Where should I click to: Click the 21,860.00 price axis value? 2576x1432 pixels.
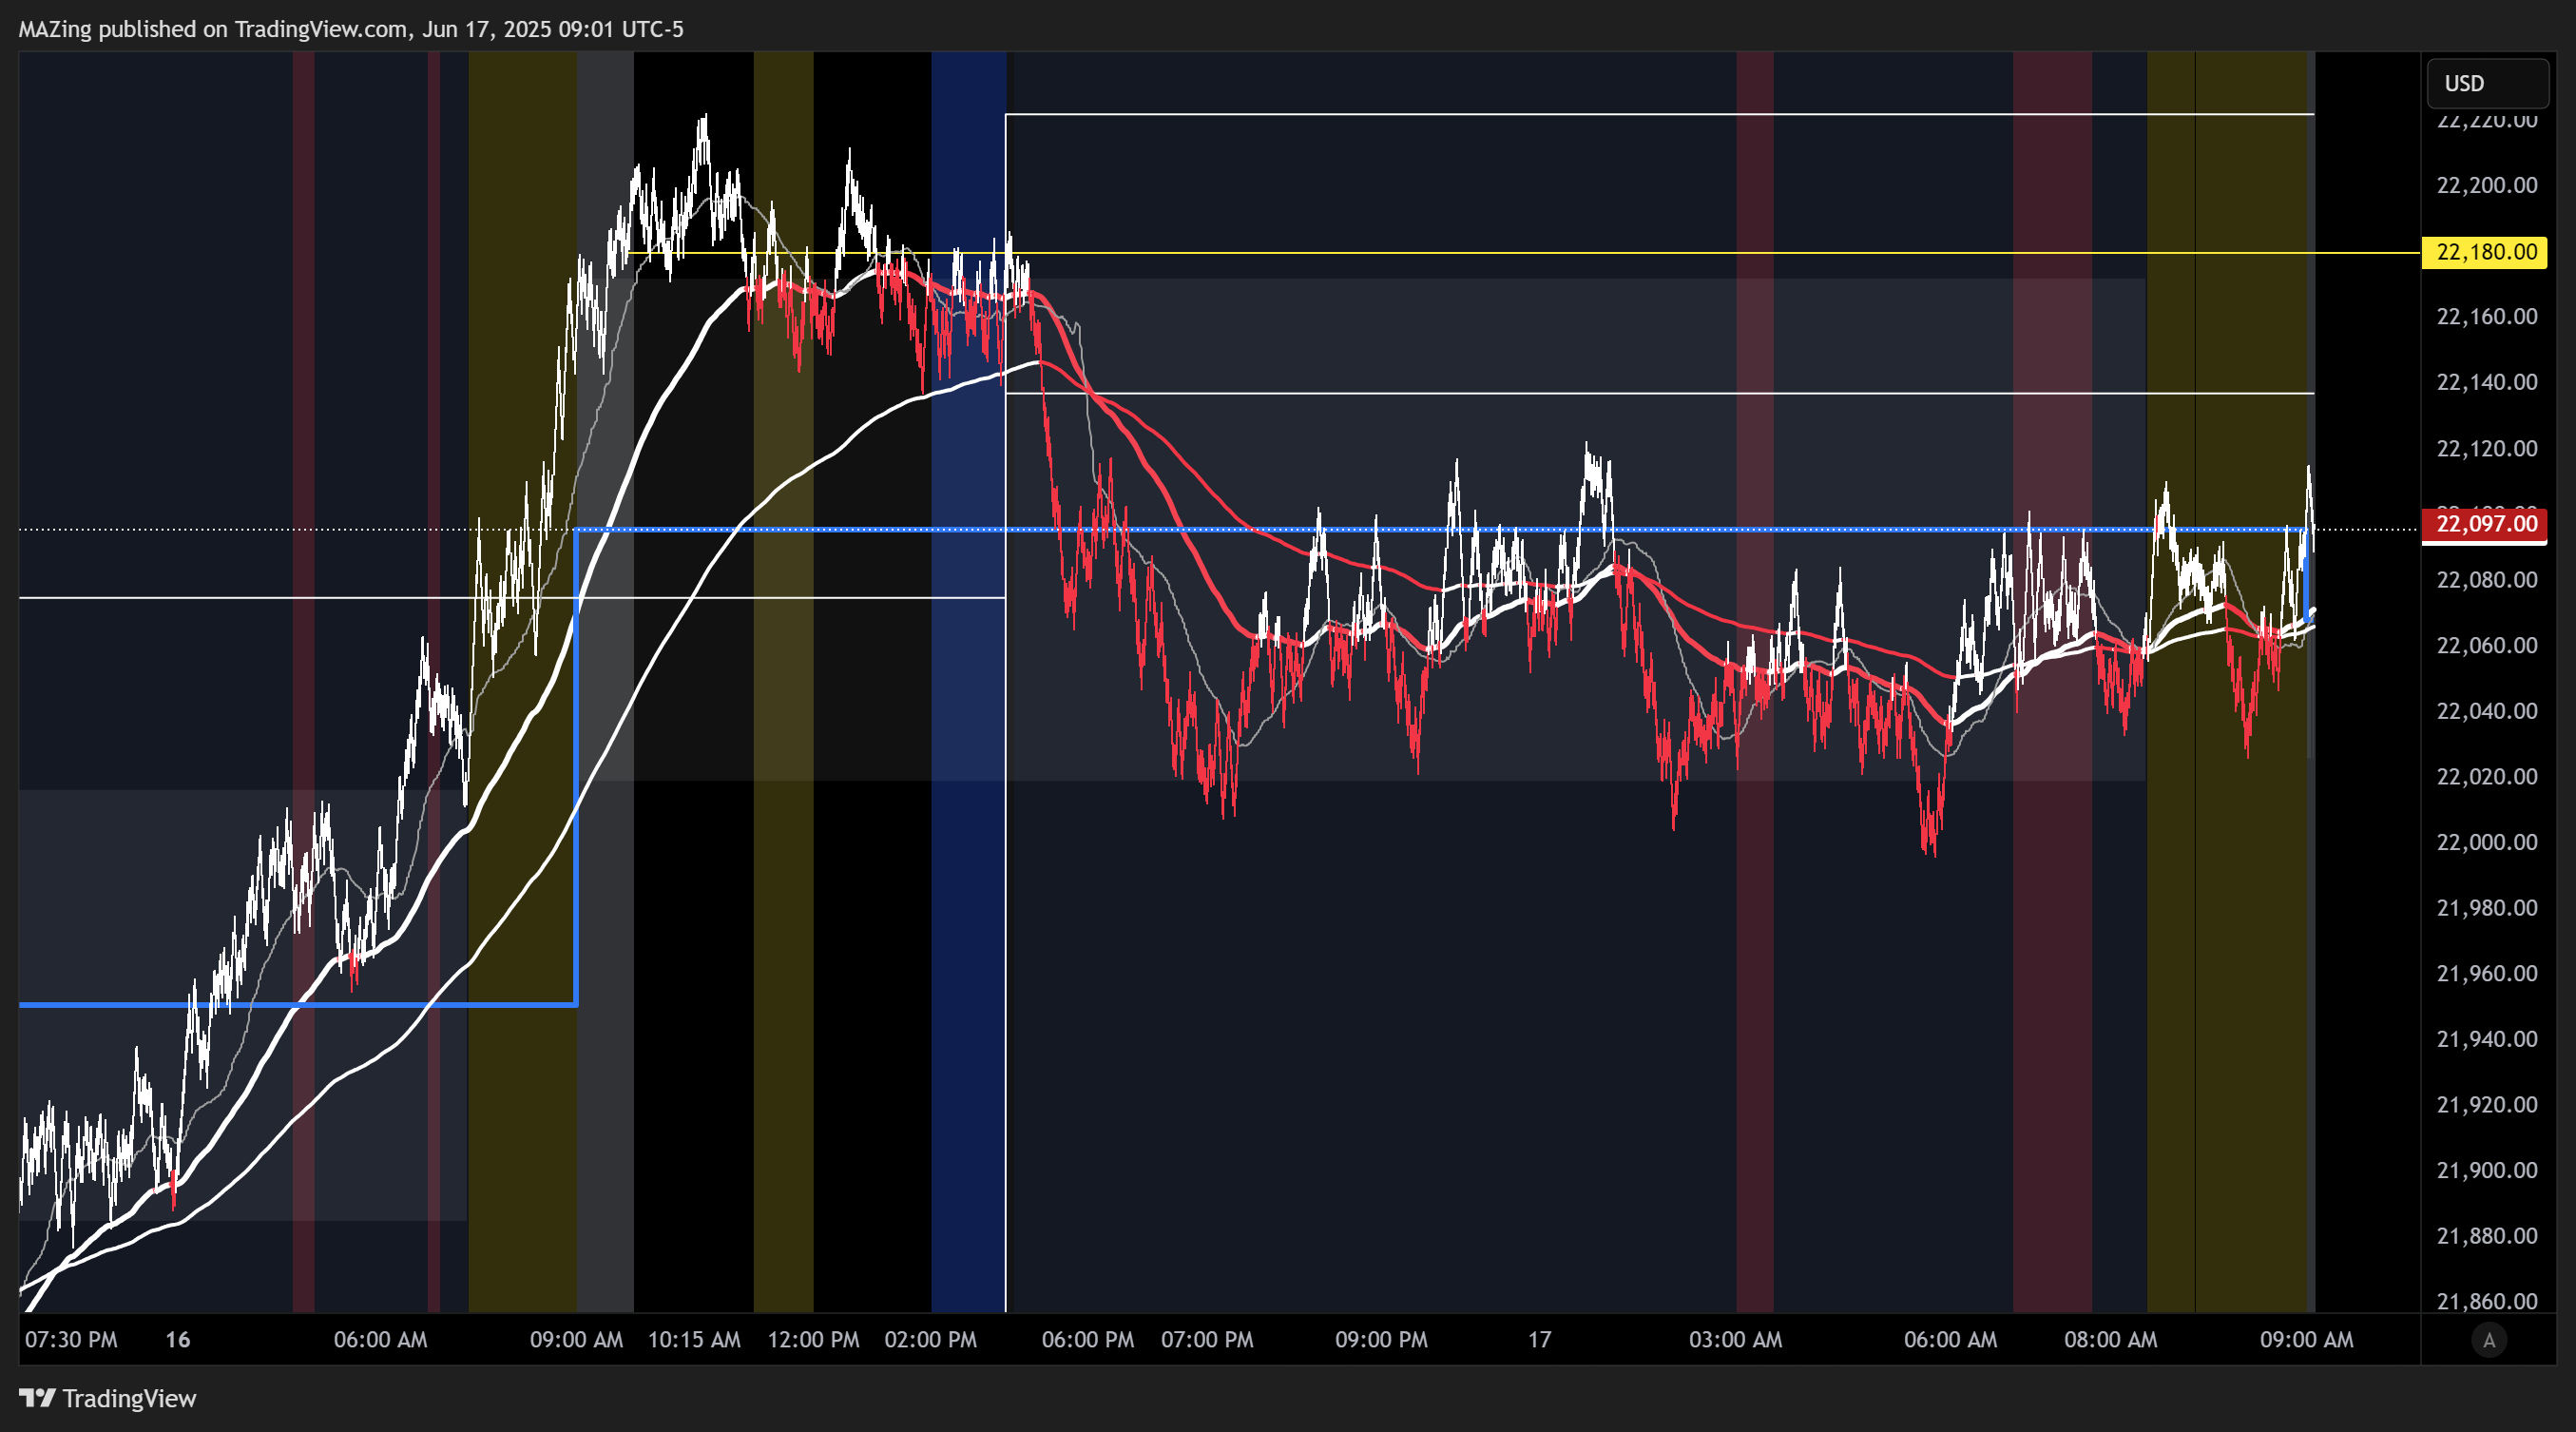coord(2487,1301)
